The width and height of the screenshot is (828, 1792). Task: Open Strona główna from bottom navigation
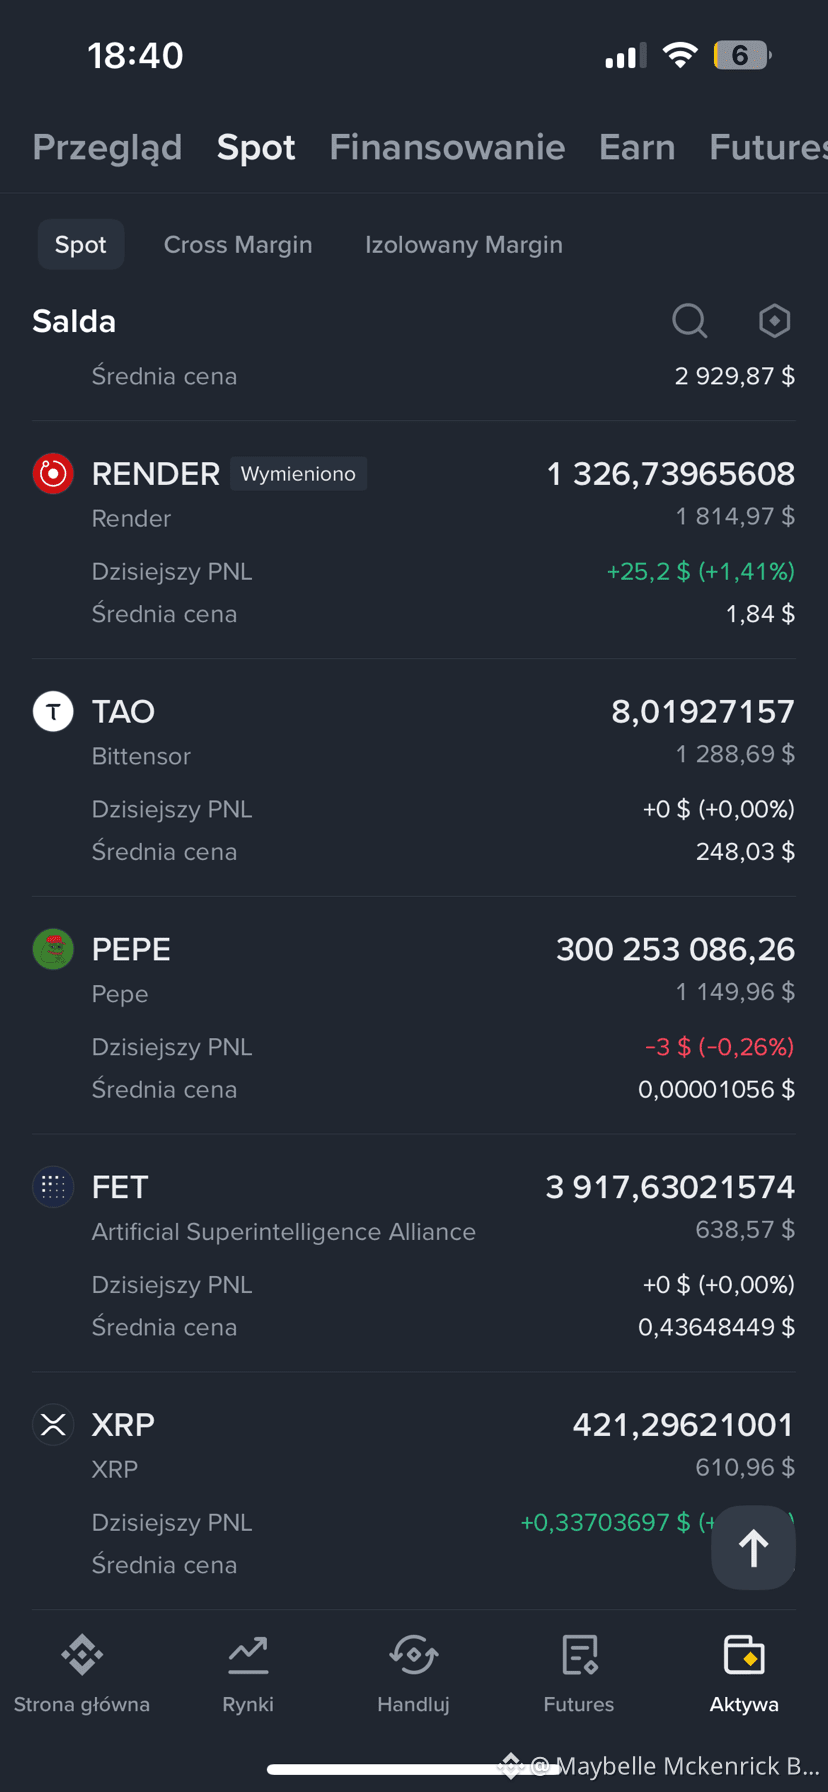[x=82, y=1655]
